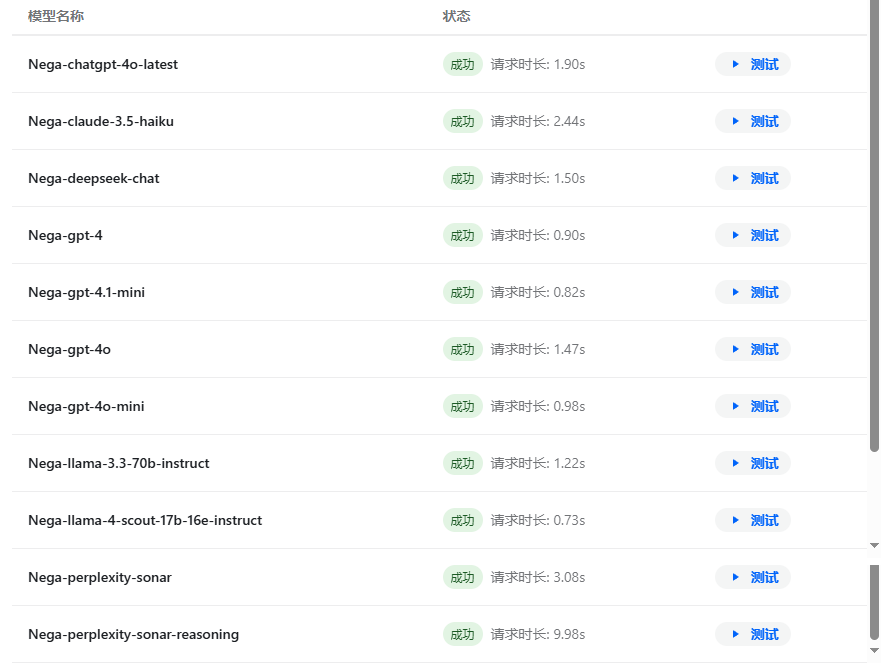Screen dimensions: 881x670
Task: Click request duration 3.08s text
Action: coord(538,578)
